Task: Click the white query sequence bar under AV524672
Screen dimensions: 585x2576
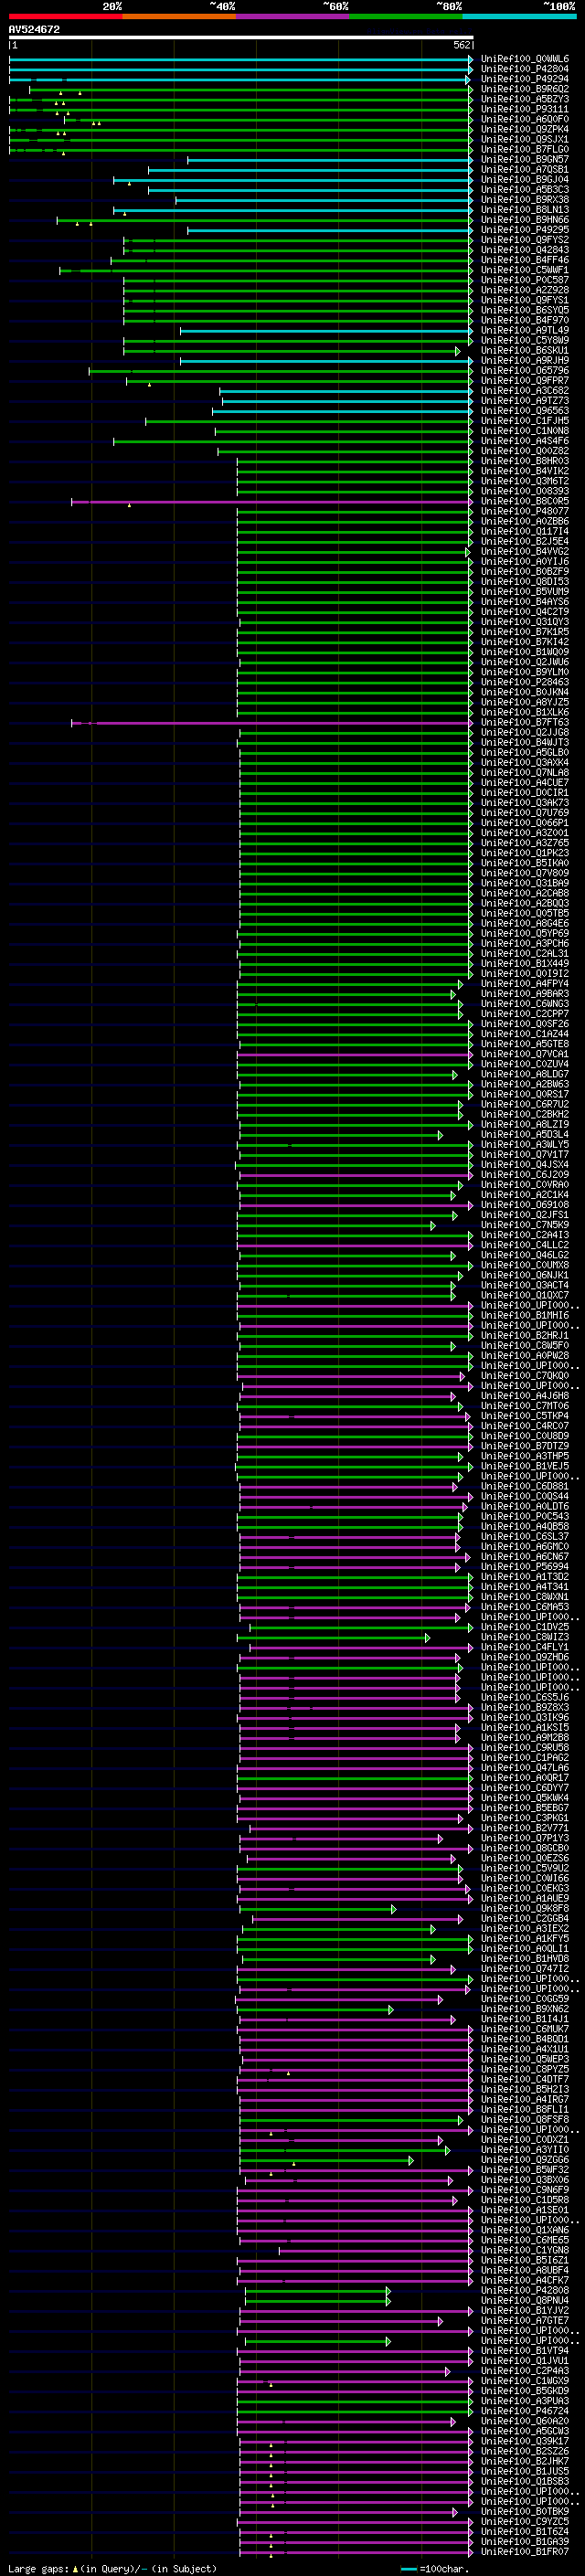Action: point(241,38)
